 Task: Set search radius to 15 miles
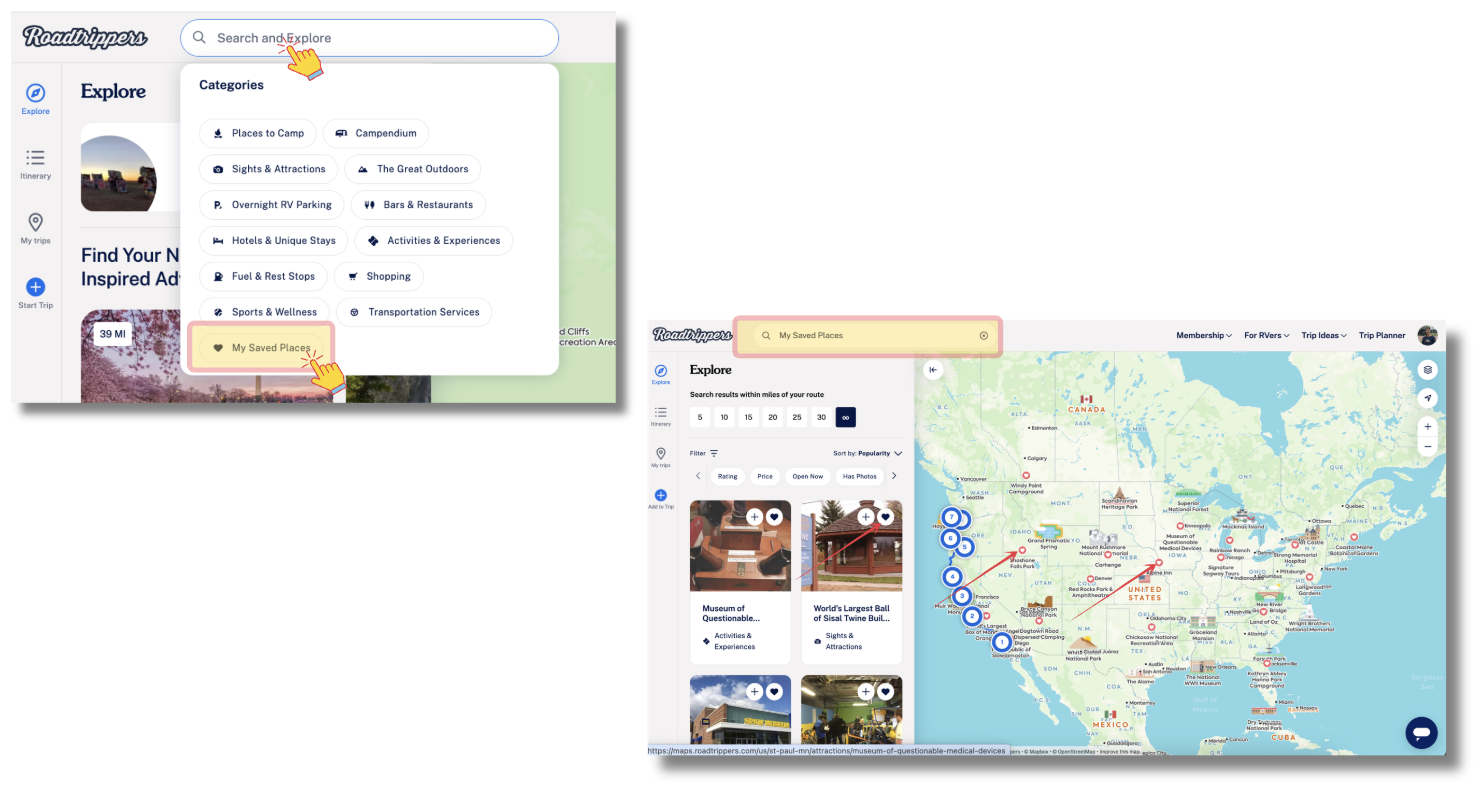pyautogui.click(x=748, y=417)
